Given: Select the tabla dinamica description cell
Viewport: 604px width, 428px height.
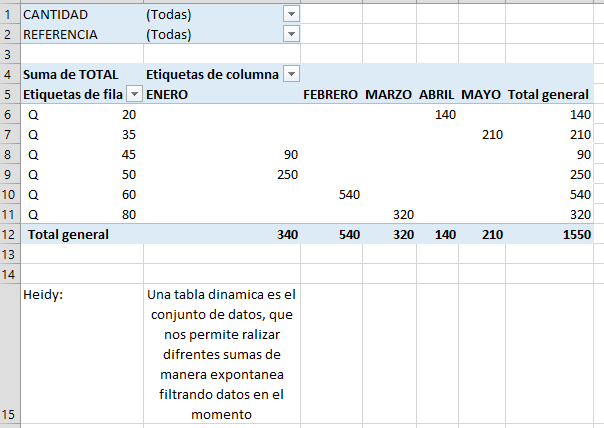Looking at the screenshot, I should [x=222, y=354].
